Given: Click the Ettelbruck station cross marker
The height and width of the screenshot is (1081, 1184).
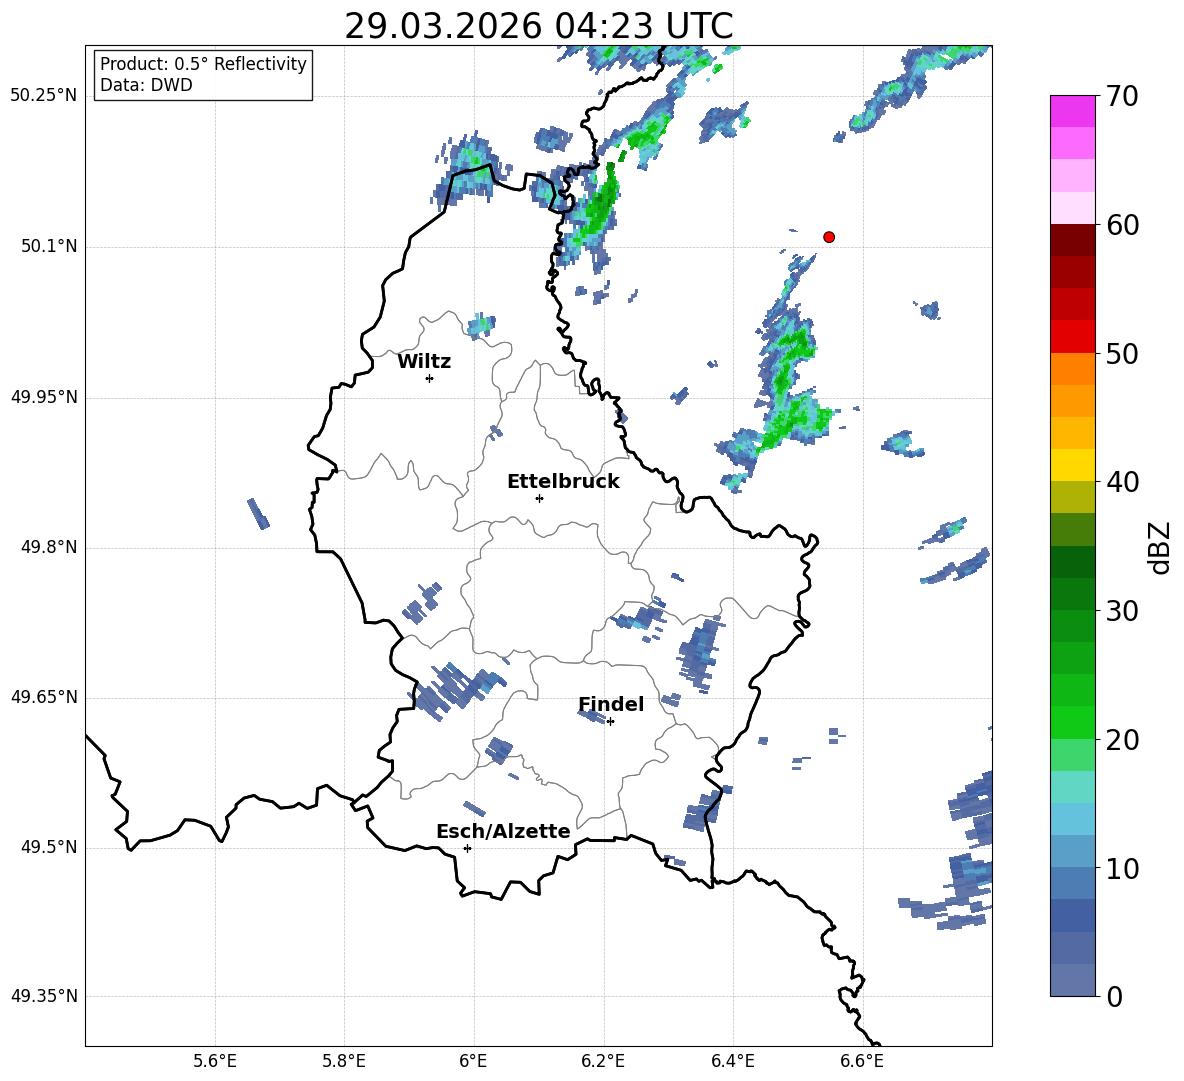Looking at the screenshot, I should (539, 498).
